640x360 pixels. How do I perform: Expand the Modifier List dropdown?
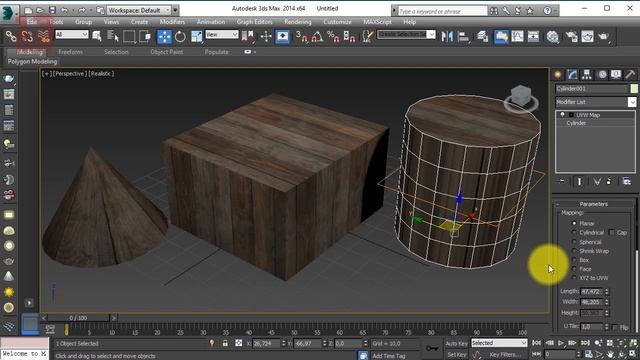click(x=596, y=102)
